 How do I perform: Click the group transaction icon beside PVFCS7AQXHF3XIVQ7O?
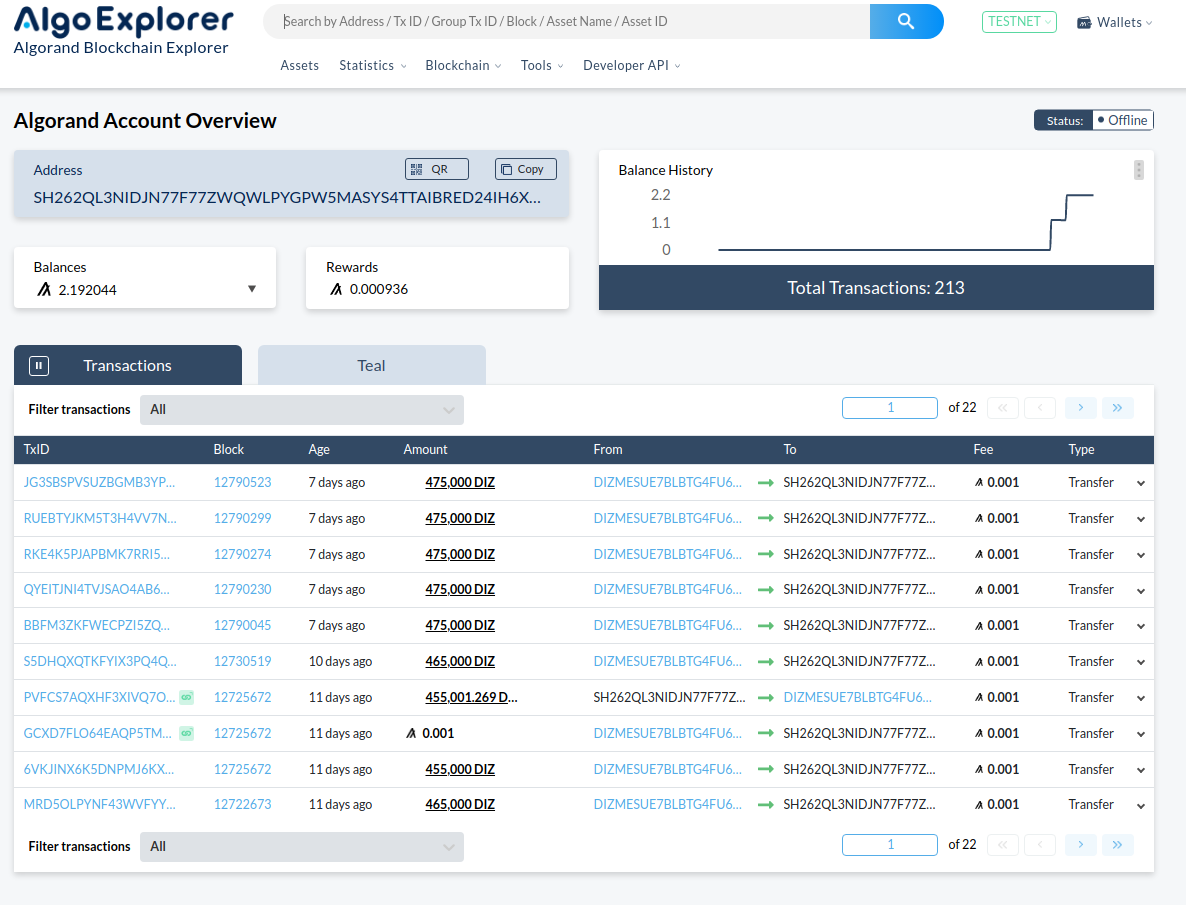(x=186, y=698)
